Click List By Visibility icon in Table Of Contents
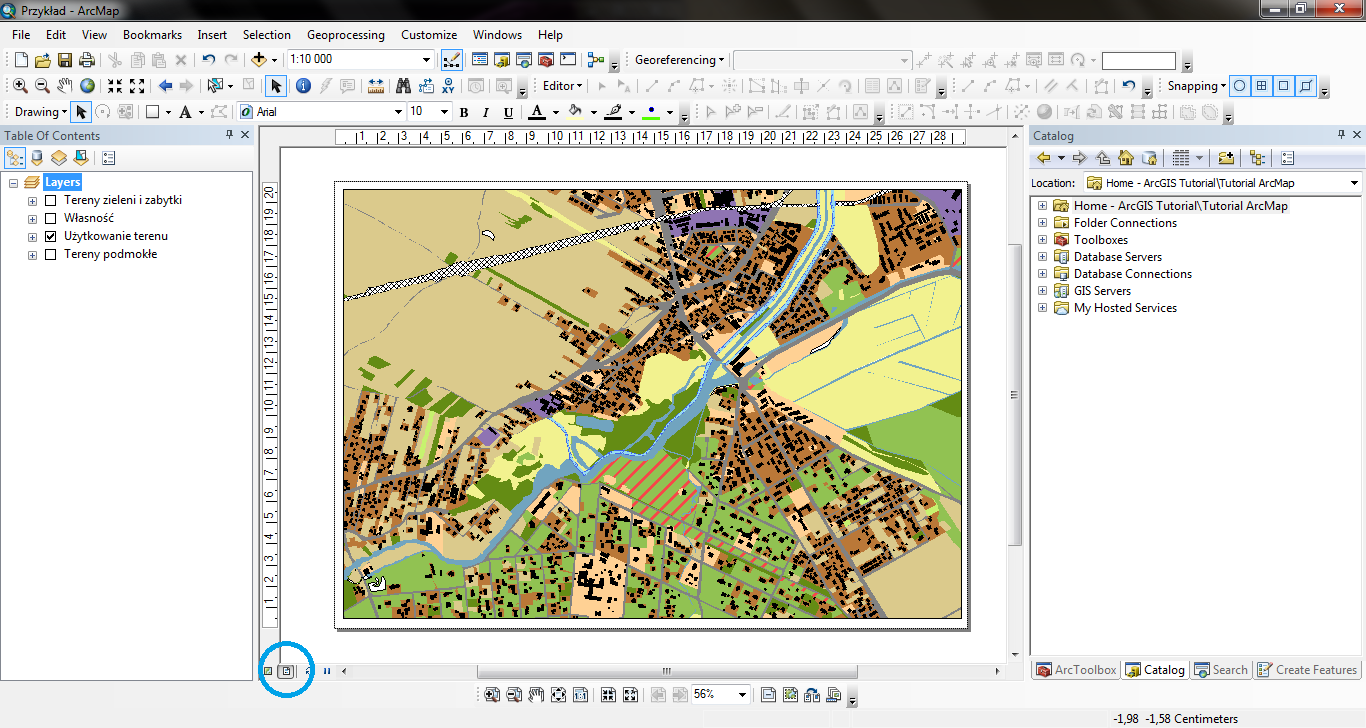 [x=58, y=158]
